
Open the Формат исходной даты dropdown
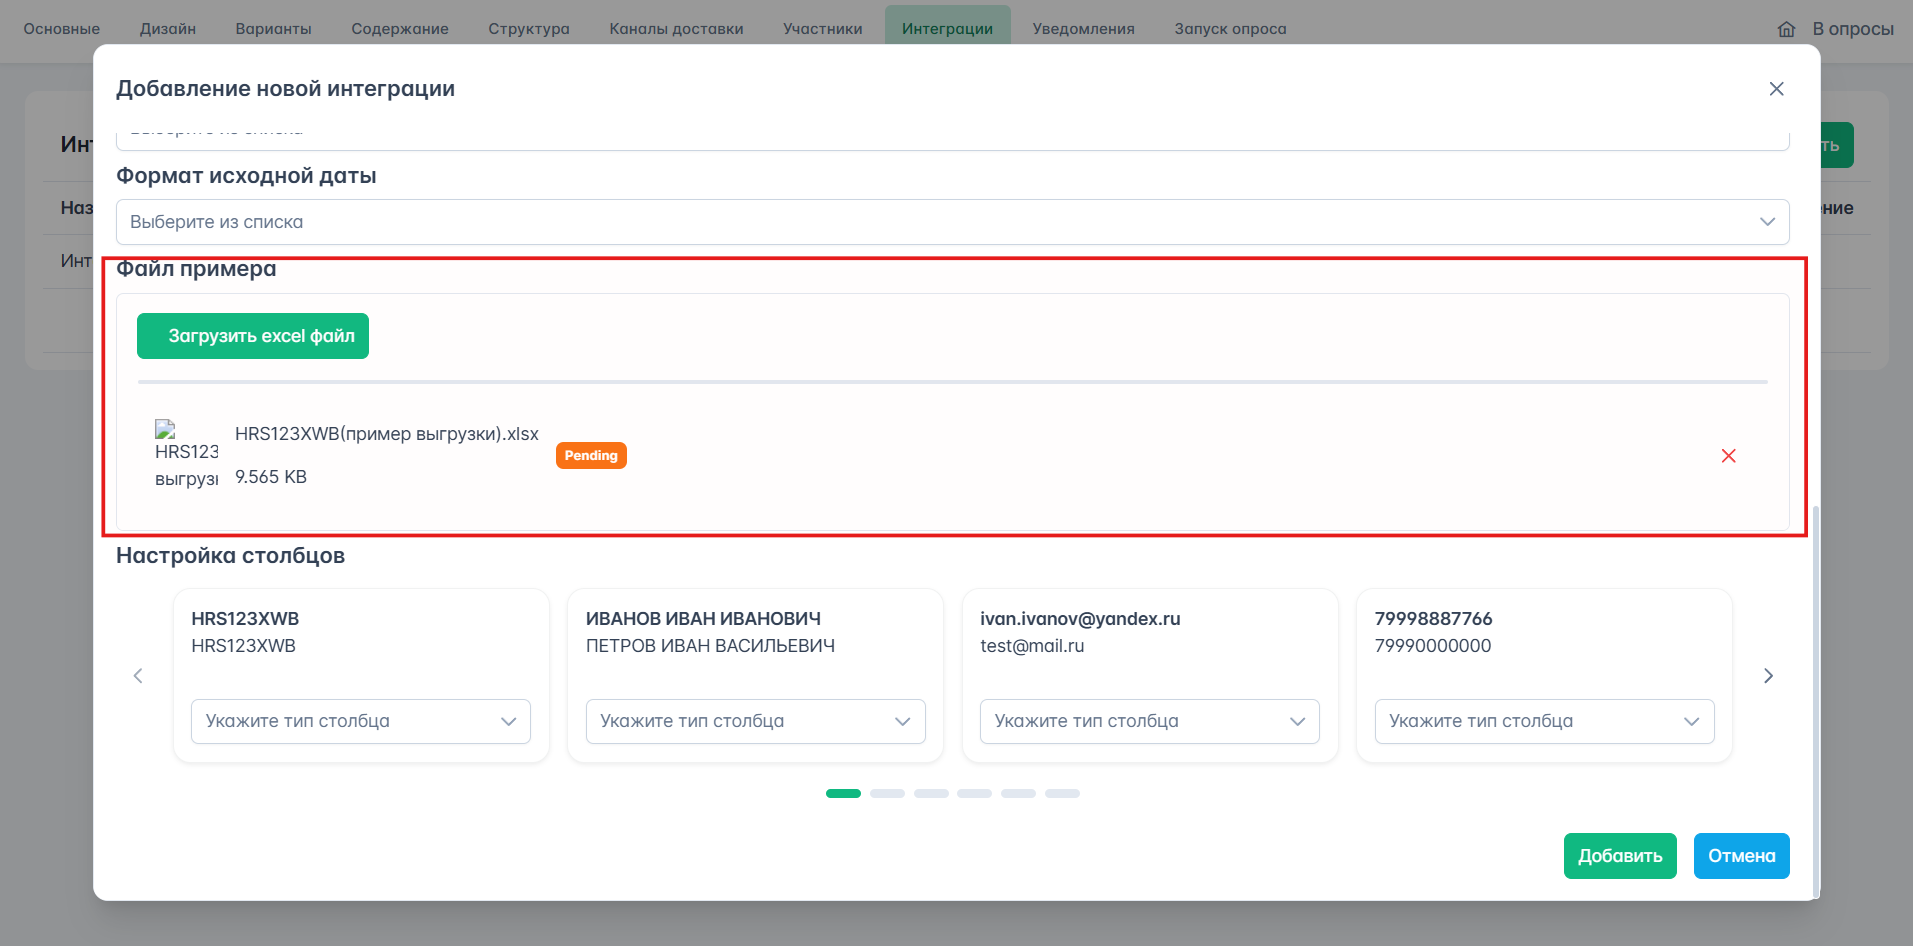tap(952, 222)
